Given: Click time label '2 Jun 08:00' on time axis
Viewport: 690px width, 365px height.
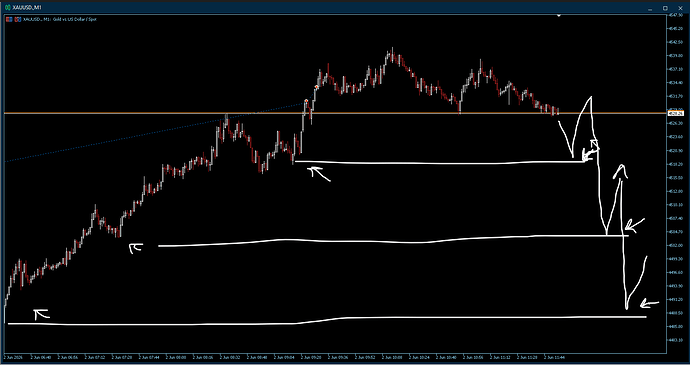Looking at the screenshot, I should 176,358.
